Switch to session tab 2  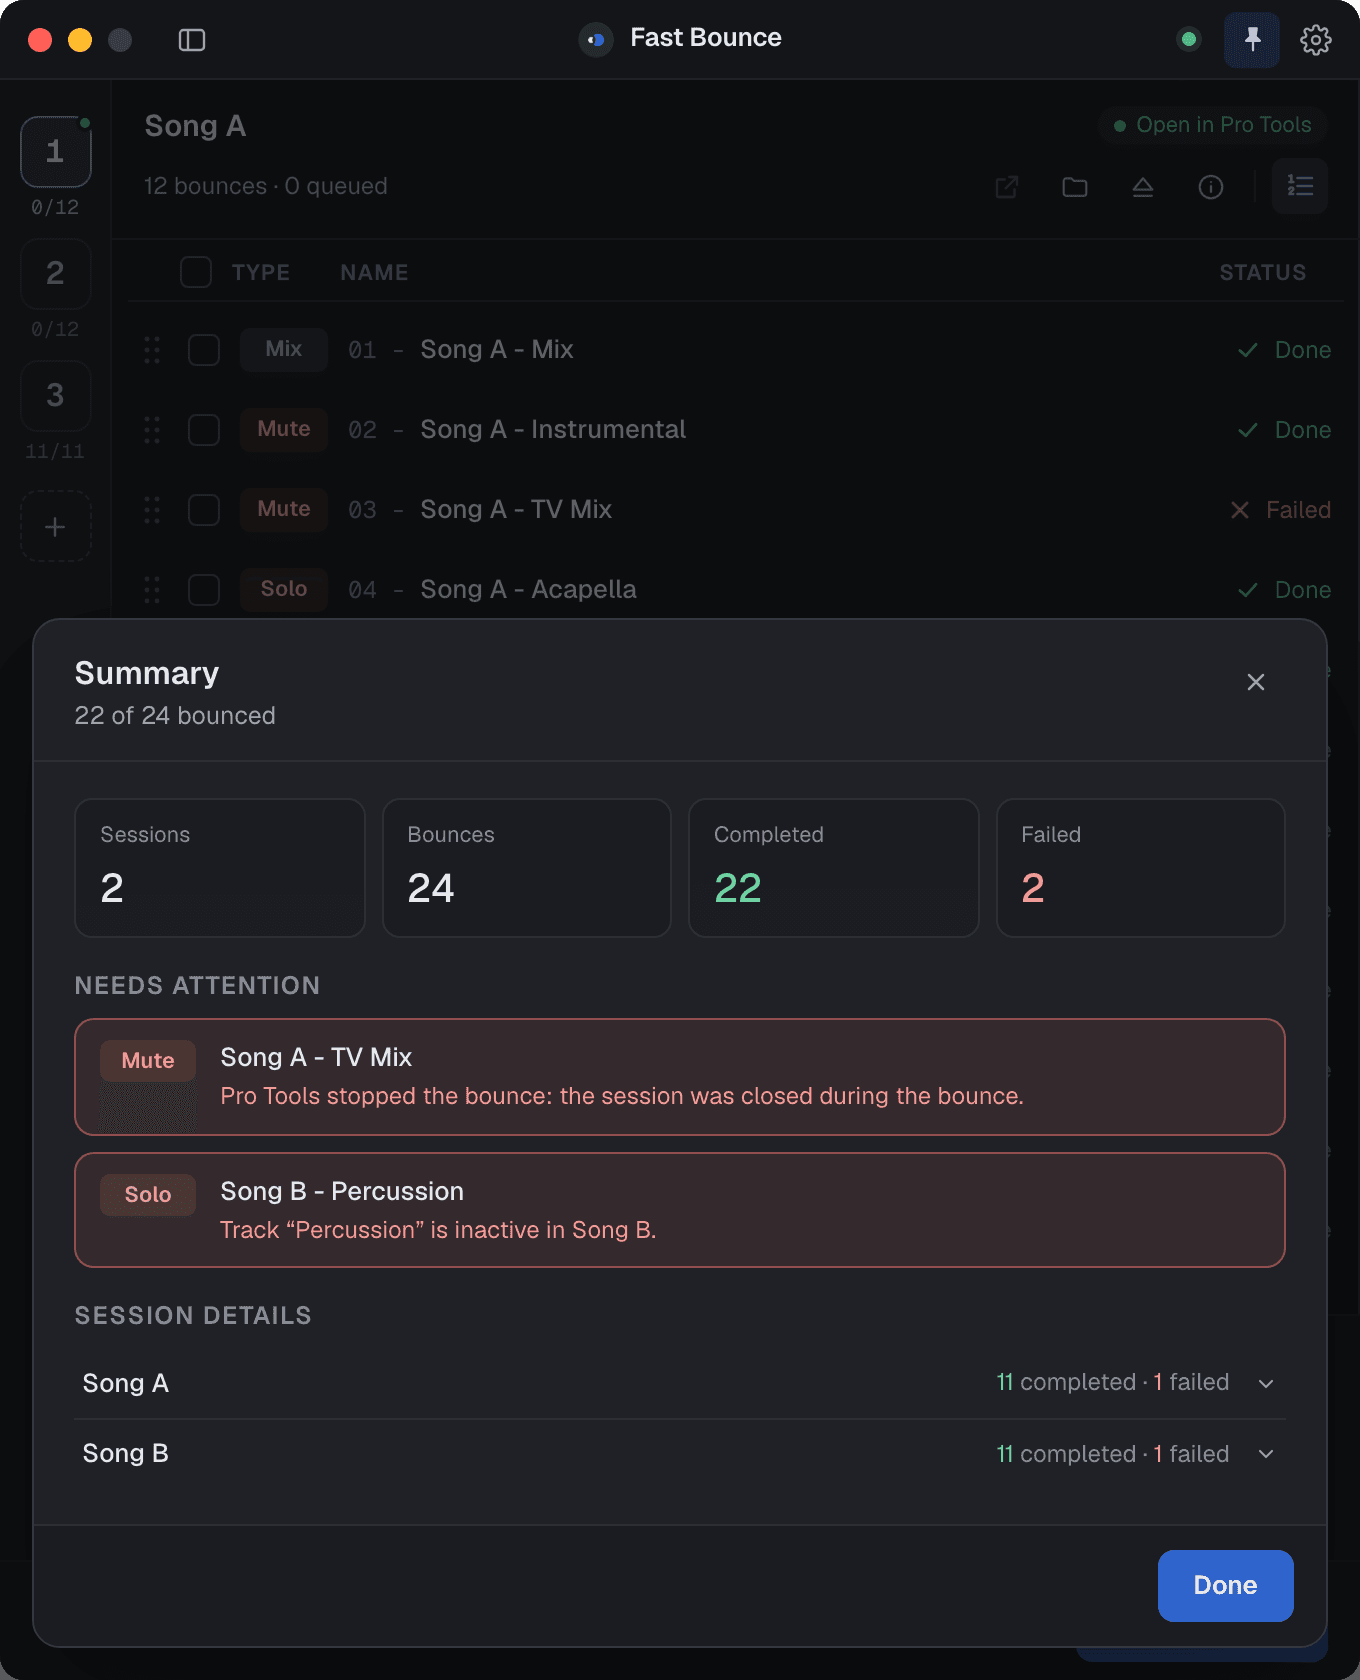56,274
